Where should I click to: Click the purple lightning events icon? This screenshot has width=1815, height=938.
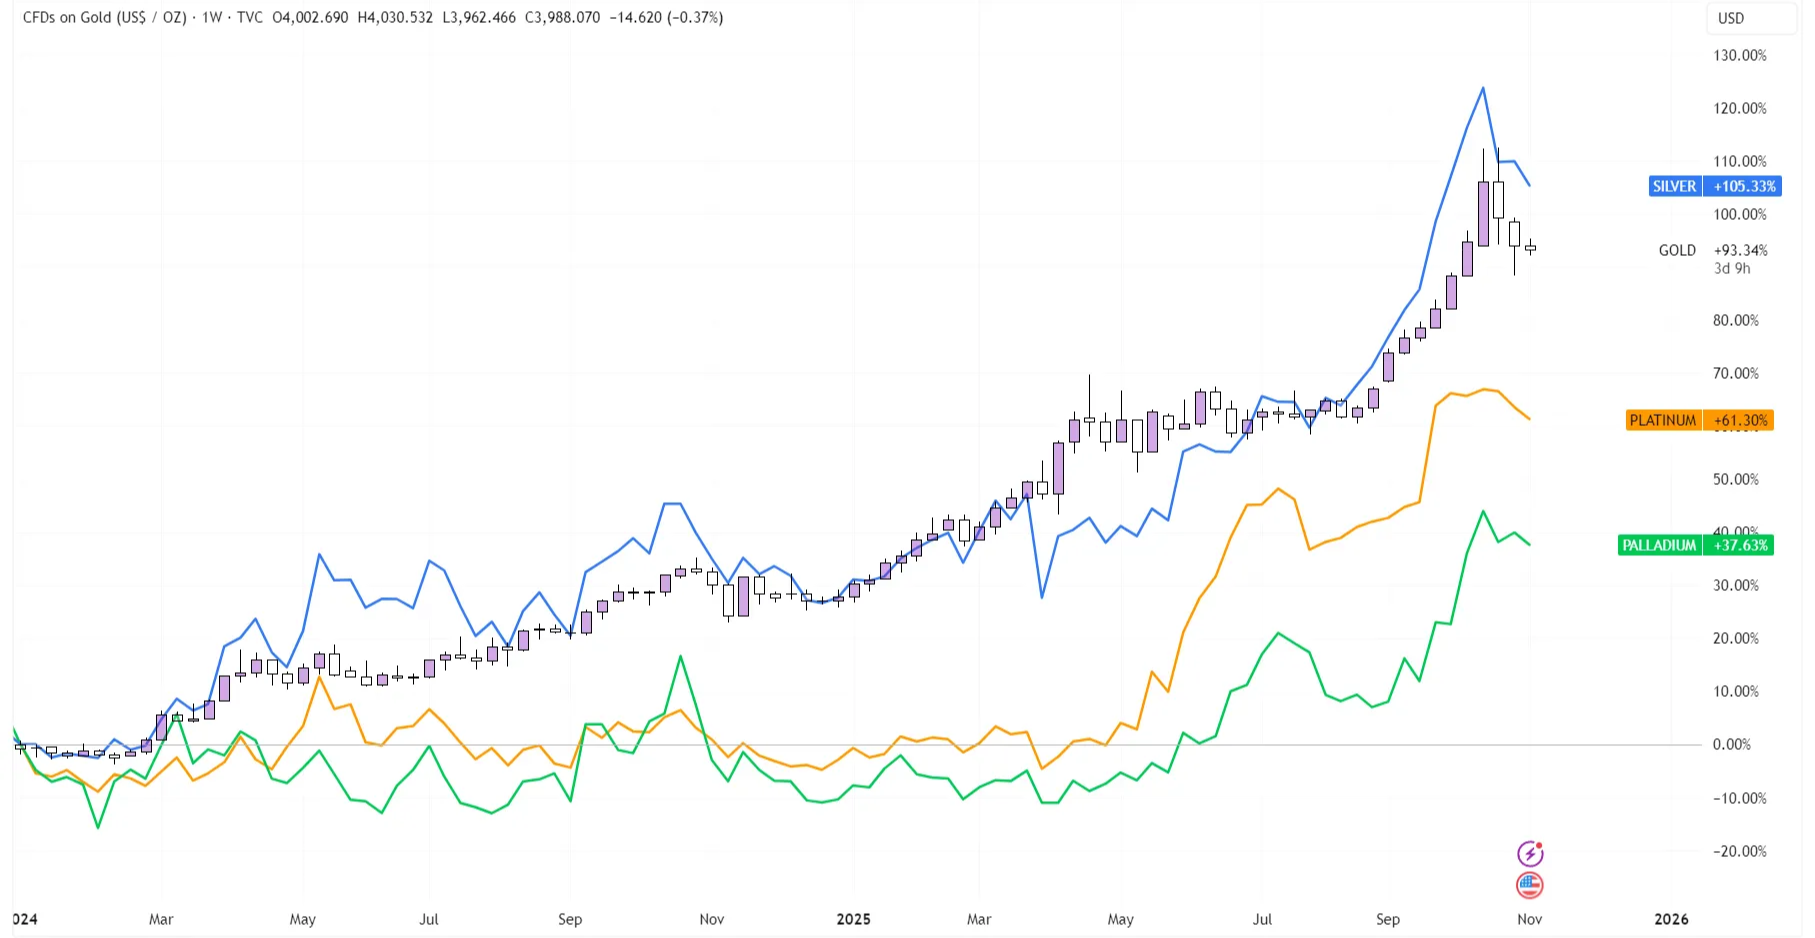coord(1530,853)
